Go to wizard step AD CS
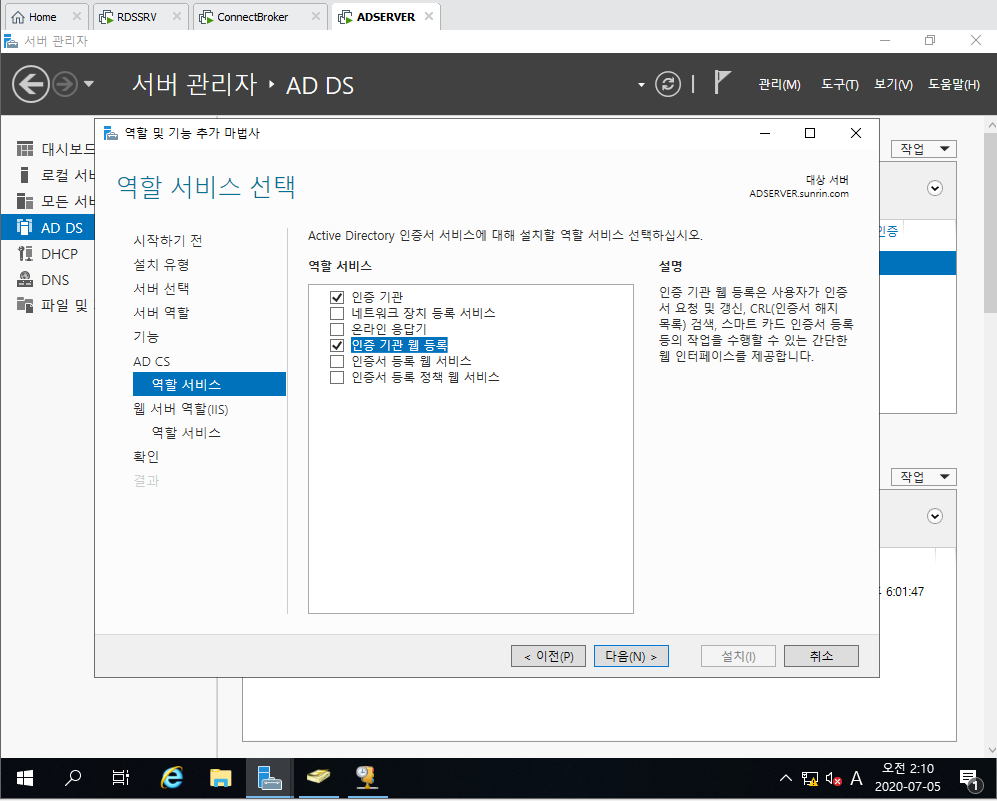The image size is (997, 801). [151, 361]
